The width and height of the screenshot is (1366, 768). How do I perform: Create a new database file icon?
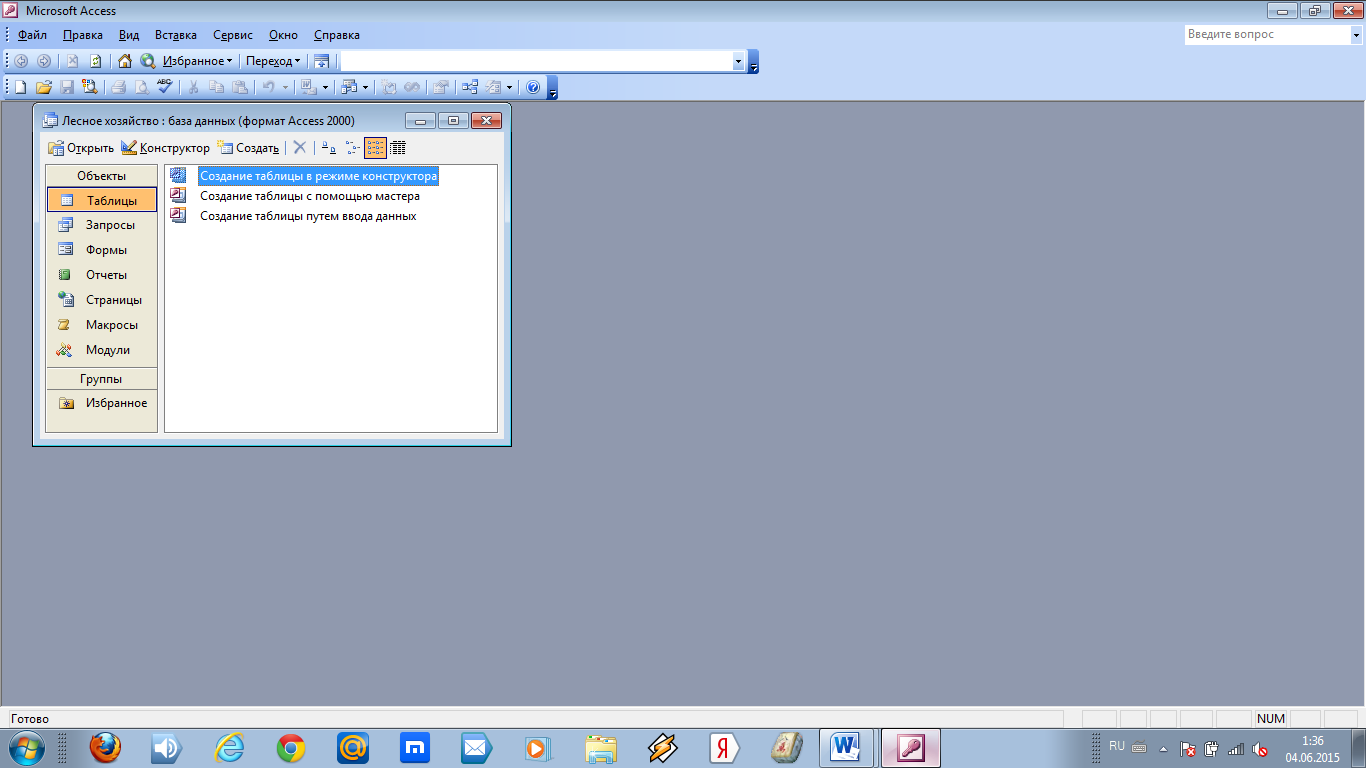coord(20,87)
